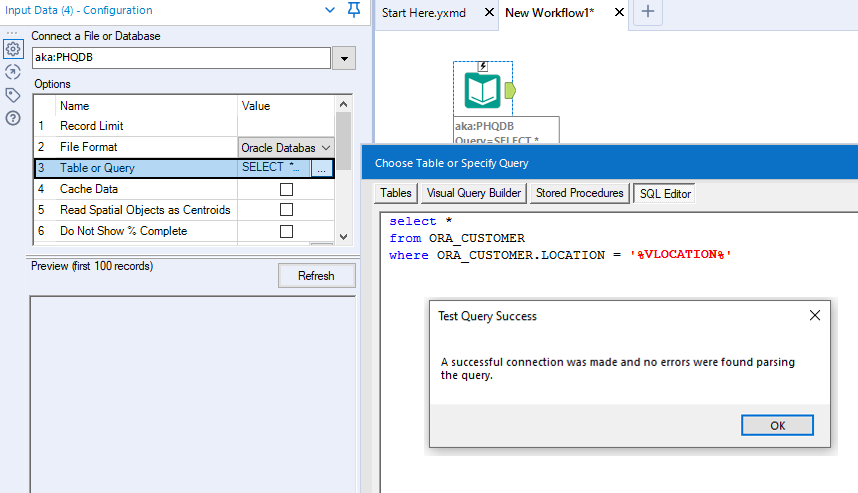The image size is (858, 493).
Task: Open the Navigation sidebar icon
Action: [13, 72]
